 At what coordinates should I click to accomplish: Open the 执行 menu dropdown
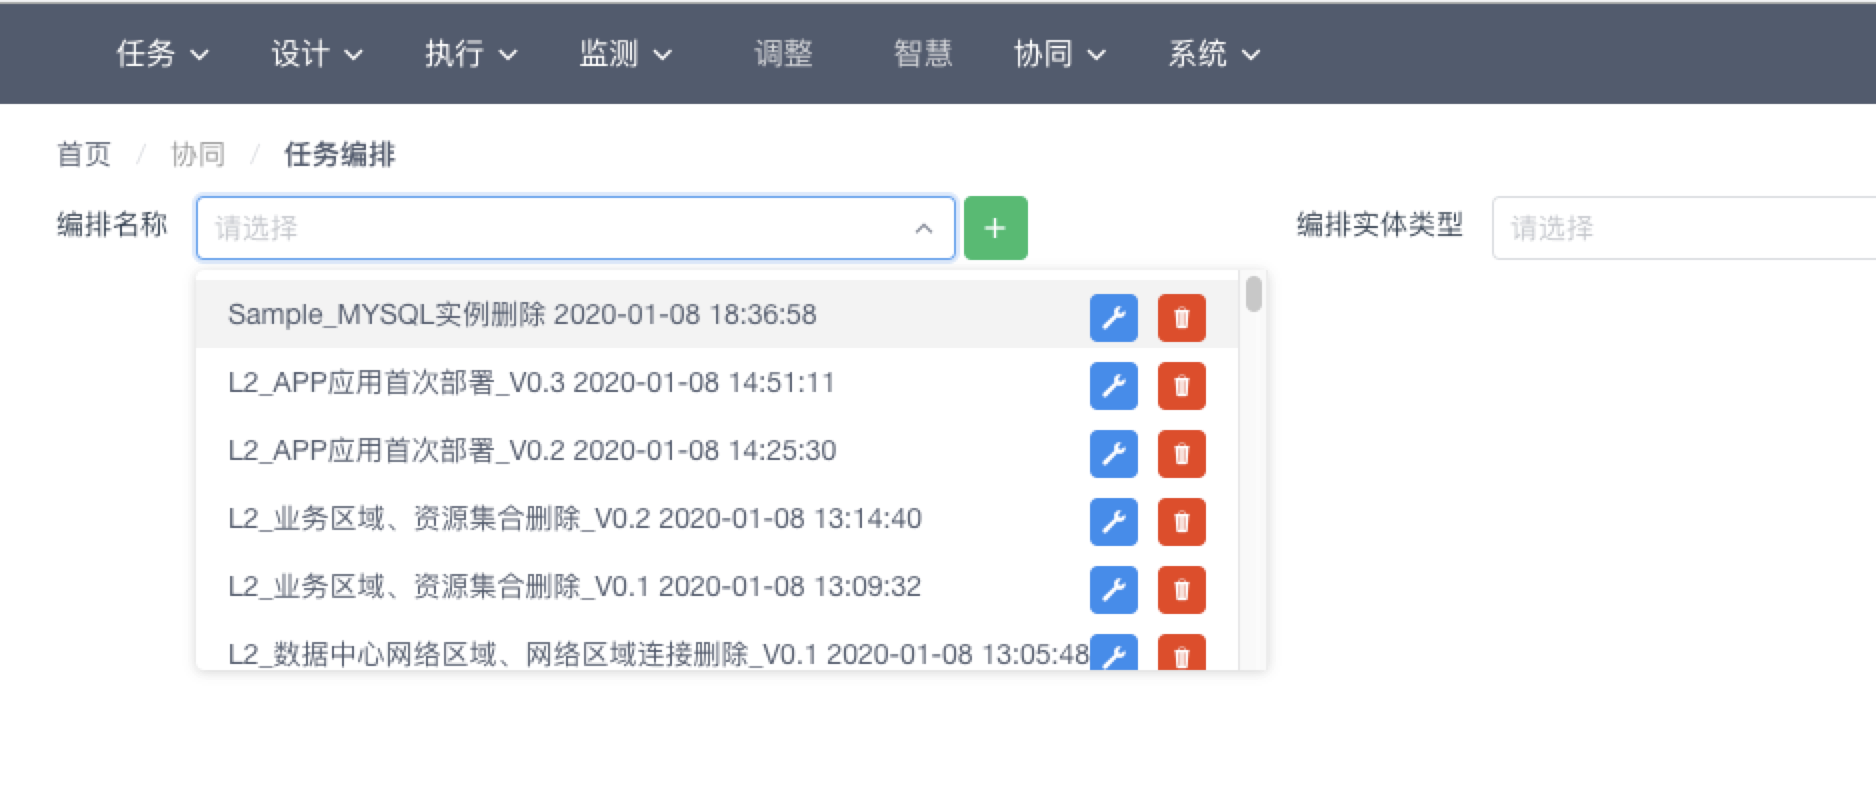tap(471, 54)
